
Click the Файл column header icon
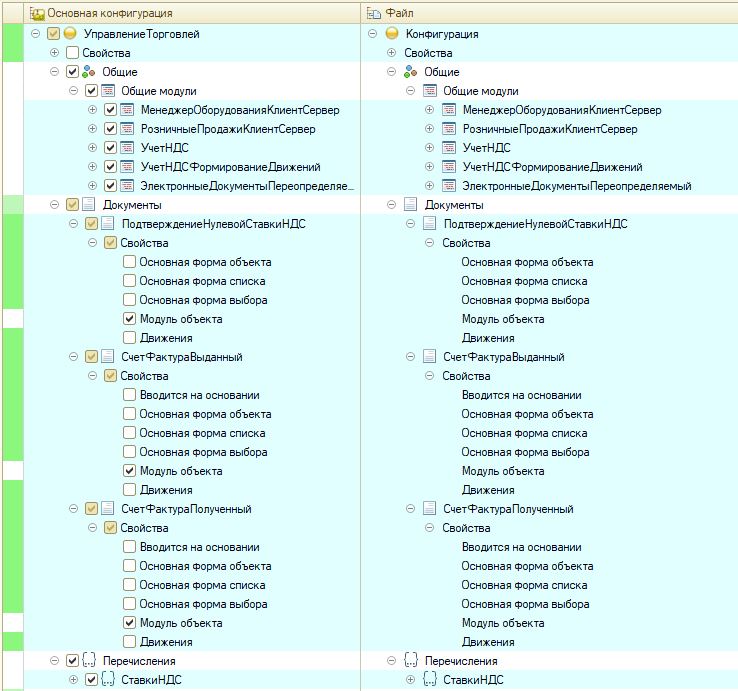pyautogui.click(x=374, y=13)
